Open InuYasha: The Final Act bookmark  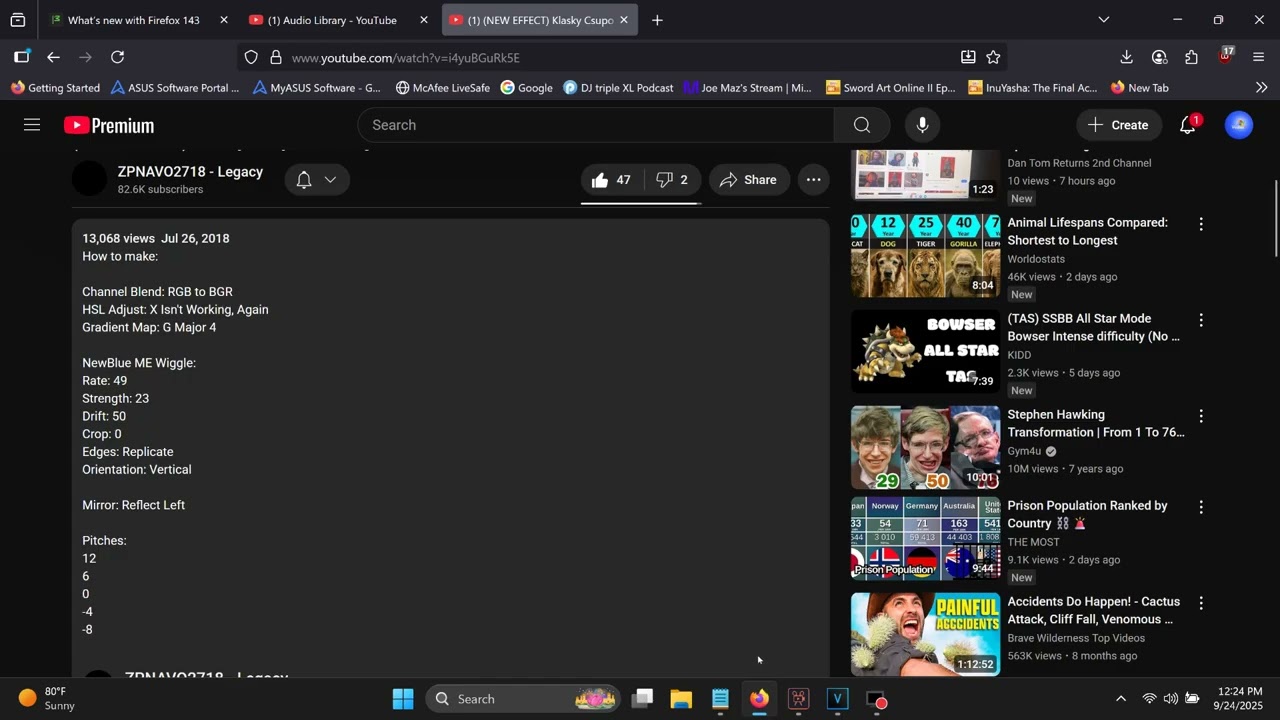(1033, 87)
